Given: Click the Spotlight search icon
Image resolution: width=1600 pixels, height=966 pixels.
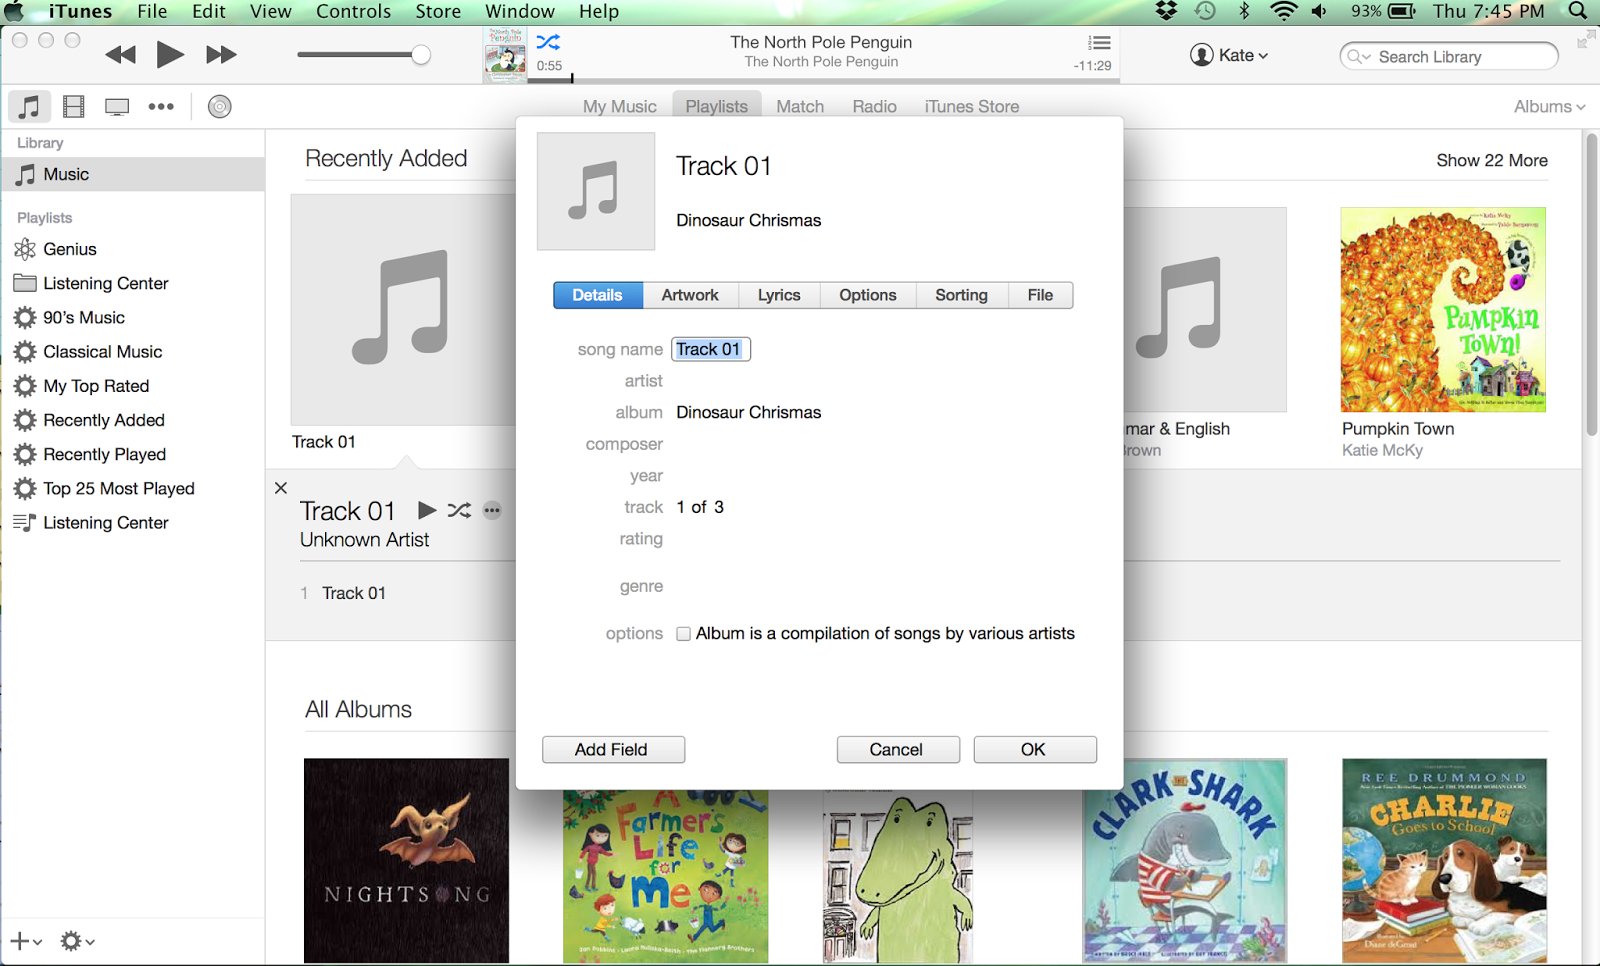Looking at the screenshot, I should [x=1578, y=11].
